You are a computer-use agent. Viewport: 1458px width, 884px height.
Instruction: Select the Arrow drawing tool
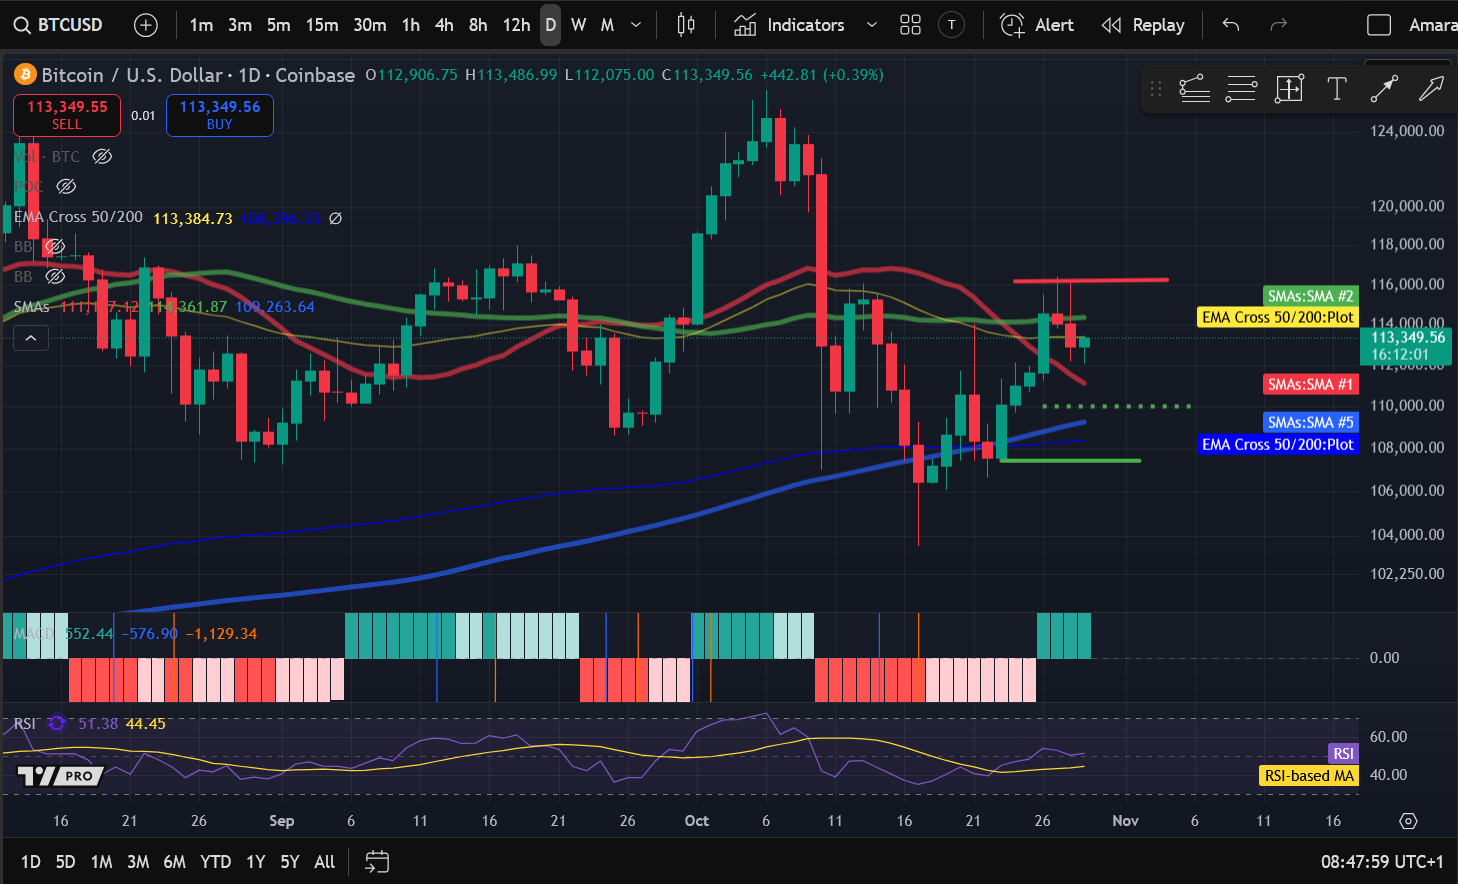[1432, 88]
